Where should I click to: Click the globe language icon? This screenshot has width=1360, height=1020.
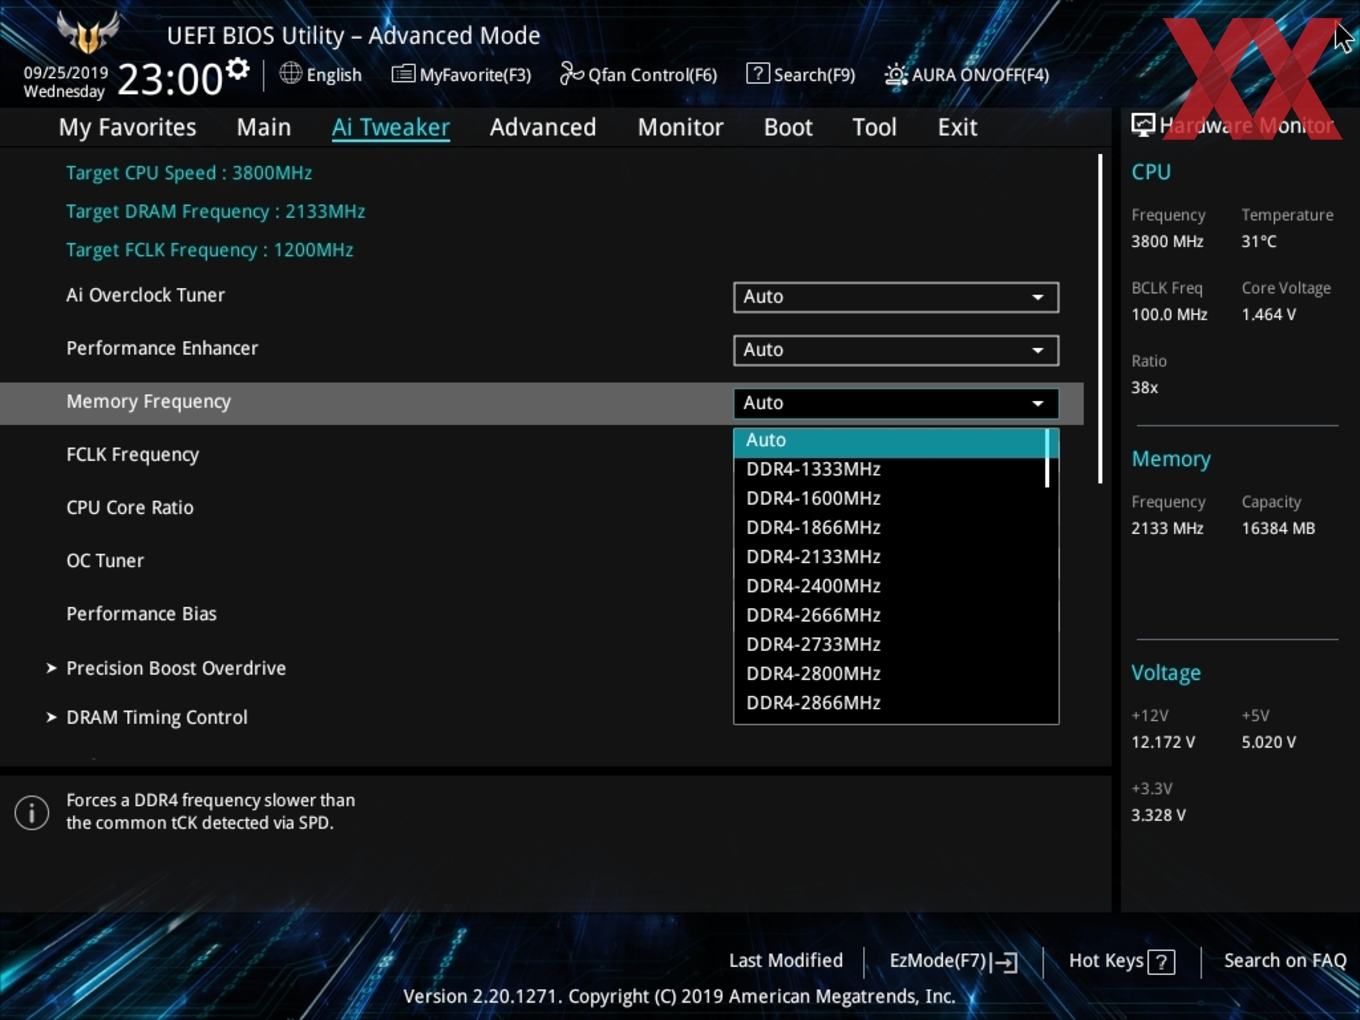pos(290,73)
